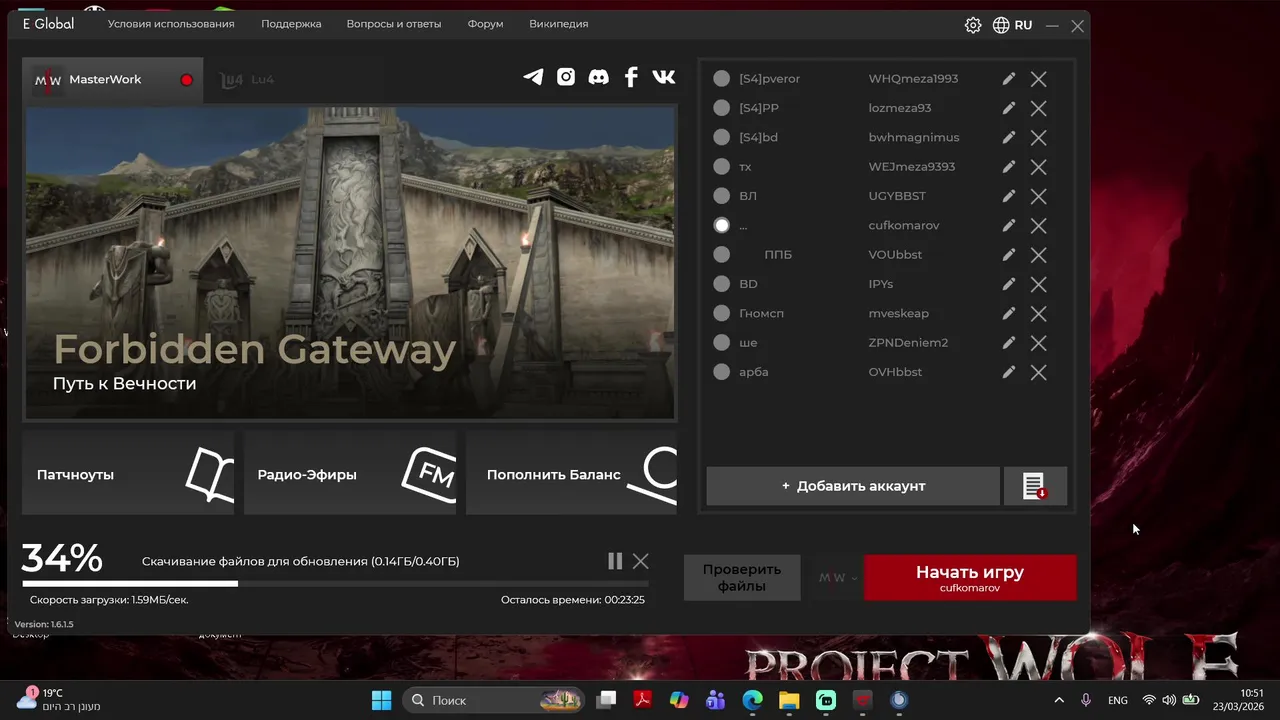1280x720 pixels.
Task: Click Добавить аккаунт button
Action: (x=853, y=486)
